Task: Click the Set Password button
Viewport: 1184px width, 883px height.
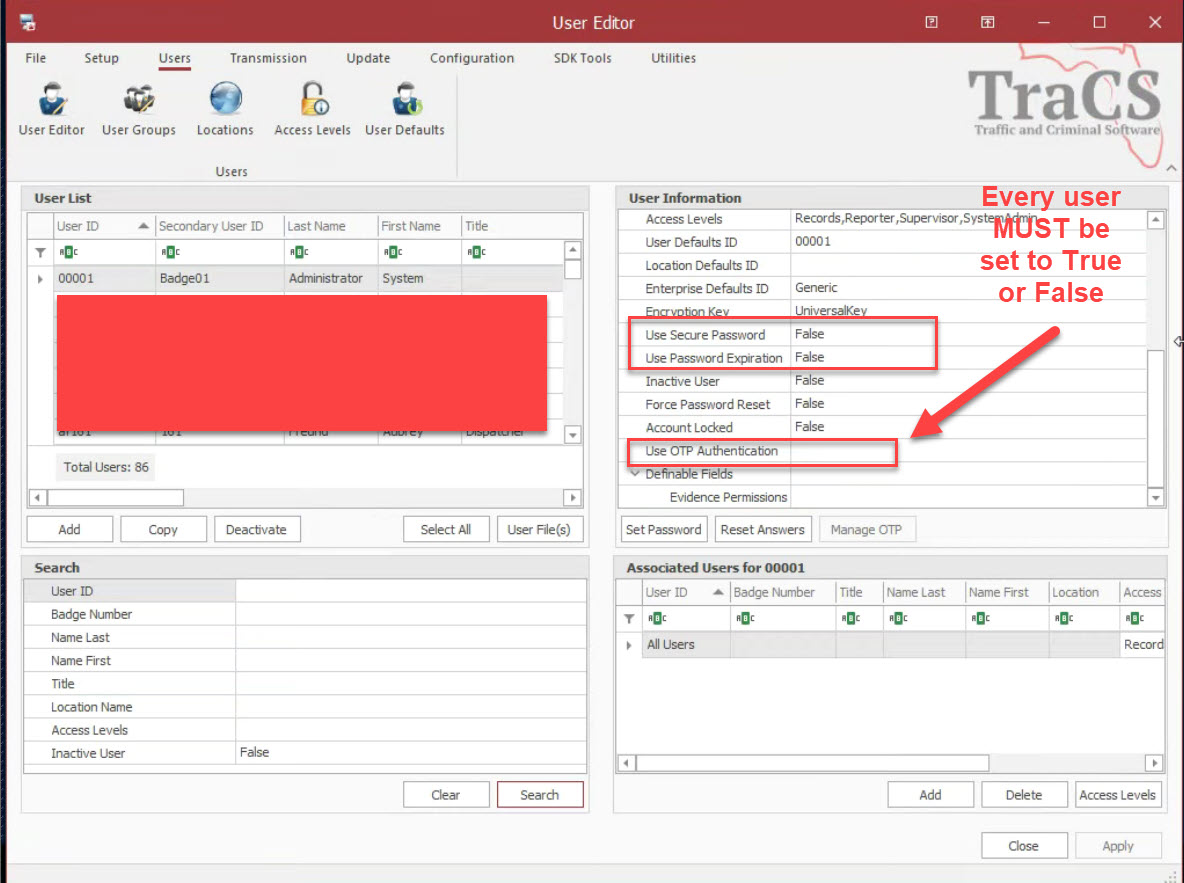Action: (663, 529)
